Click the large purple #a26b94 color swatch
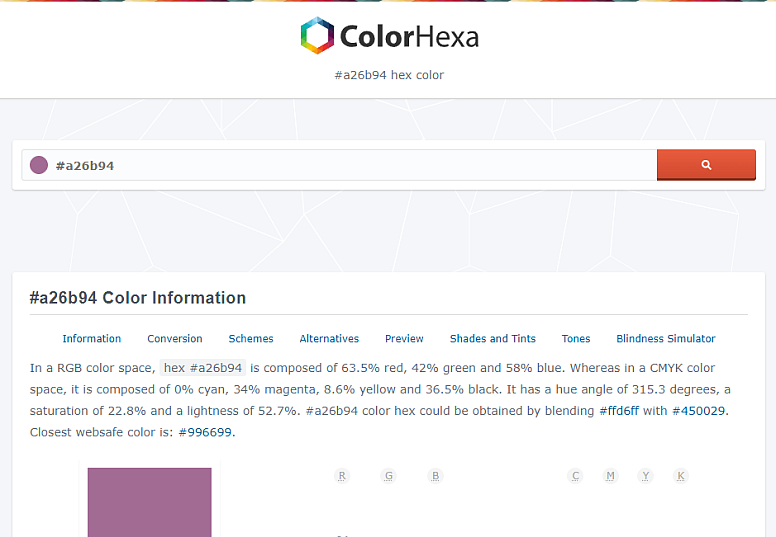 (149, 502)
